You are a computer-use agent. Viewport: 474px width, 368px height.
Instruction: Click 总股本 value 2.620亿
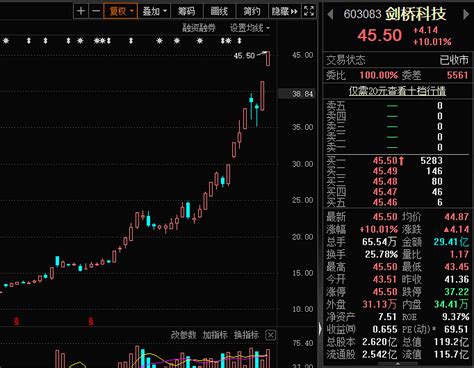380,342
